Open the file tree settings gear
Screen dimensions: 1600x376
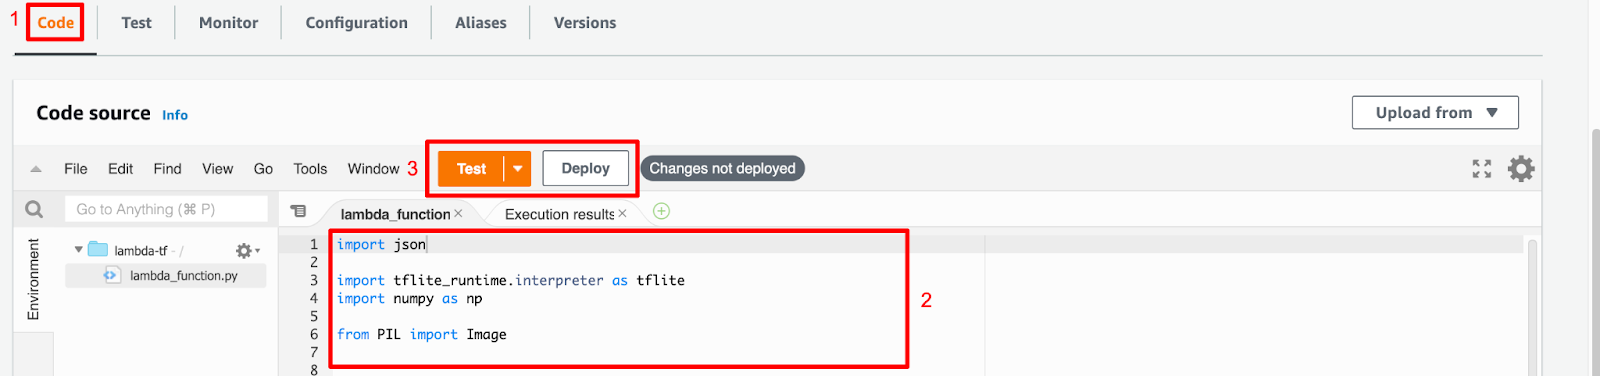pos(247,251)
